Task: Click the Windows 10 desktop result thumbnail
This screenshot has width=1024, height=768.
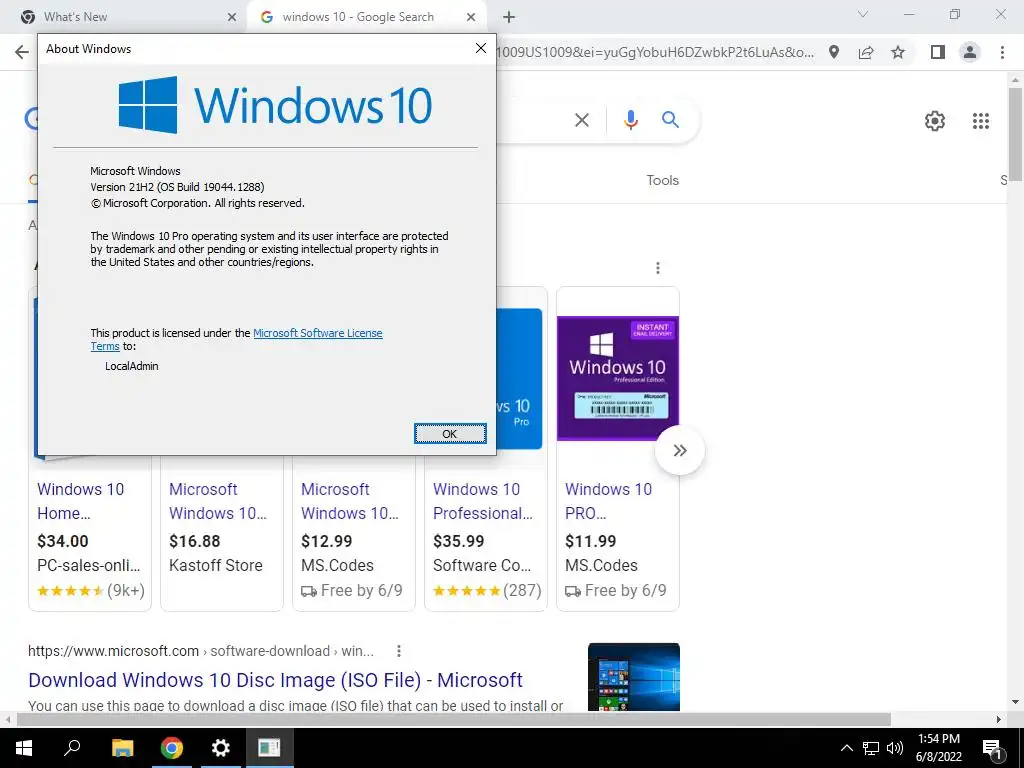Action: 633,677
